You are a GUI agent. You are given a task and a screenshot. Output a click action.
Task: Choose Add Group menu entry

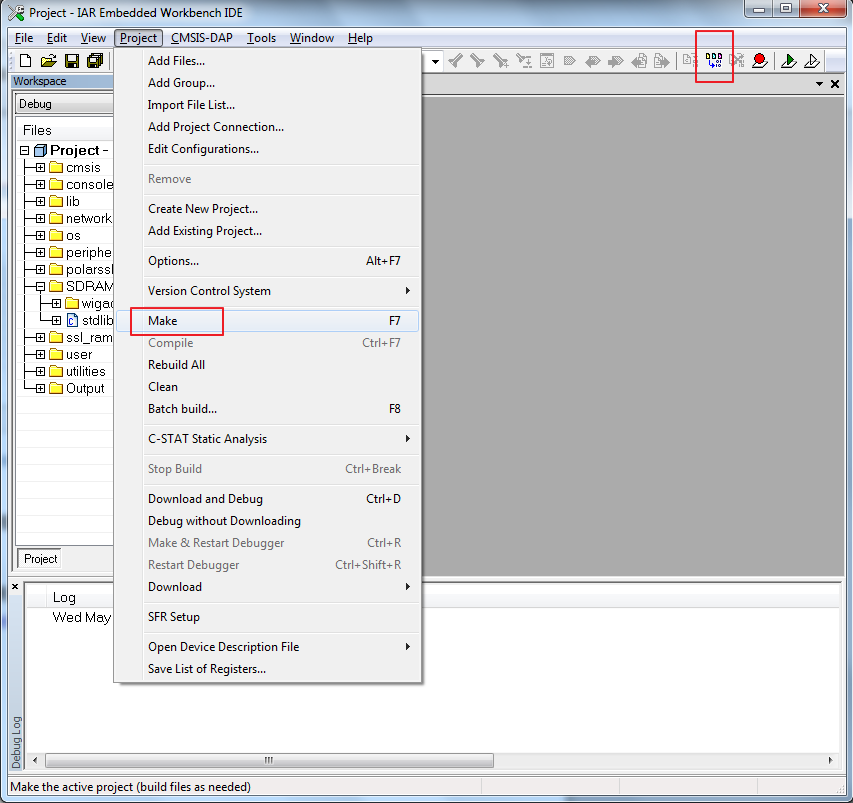point(268,83)
